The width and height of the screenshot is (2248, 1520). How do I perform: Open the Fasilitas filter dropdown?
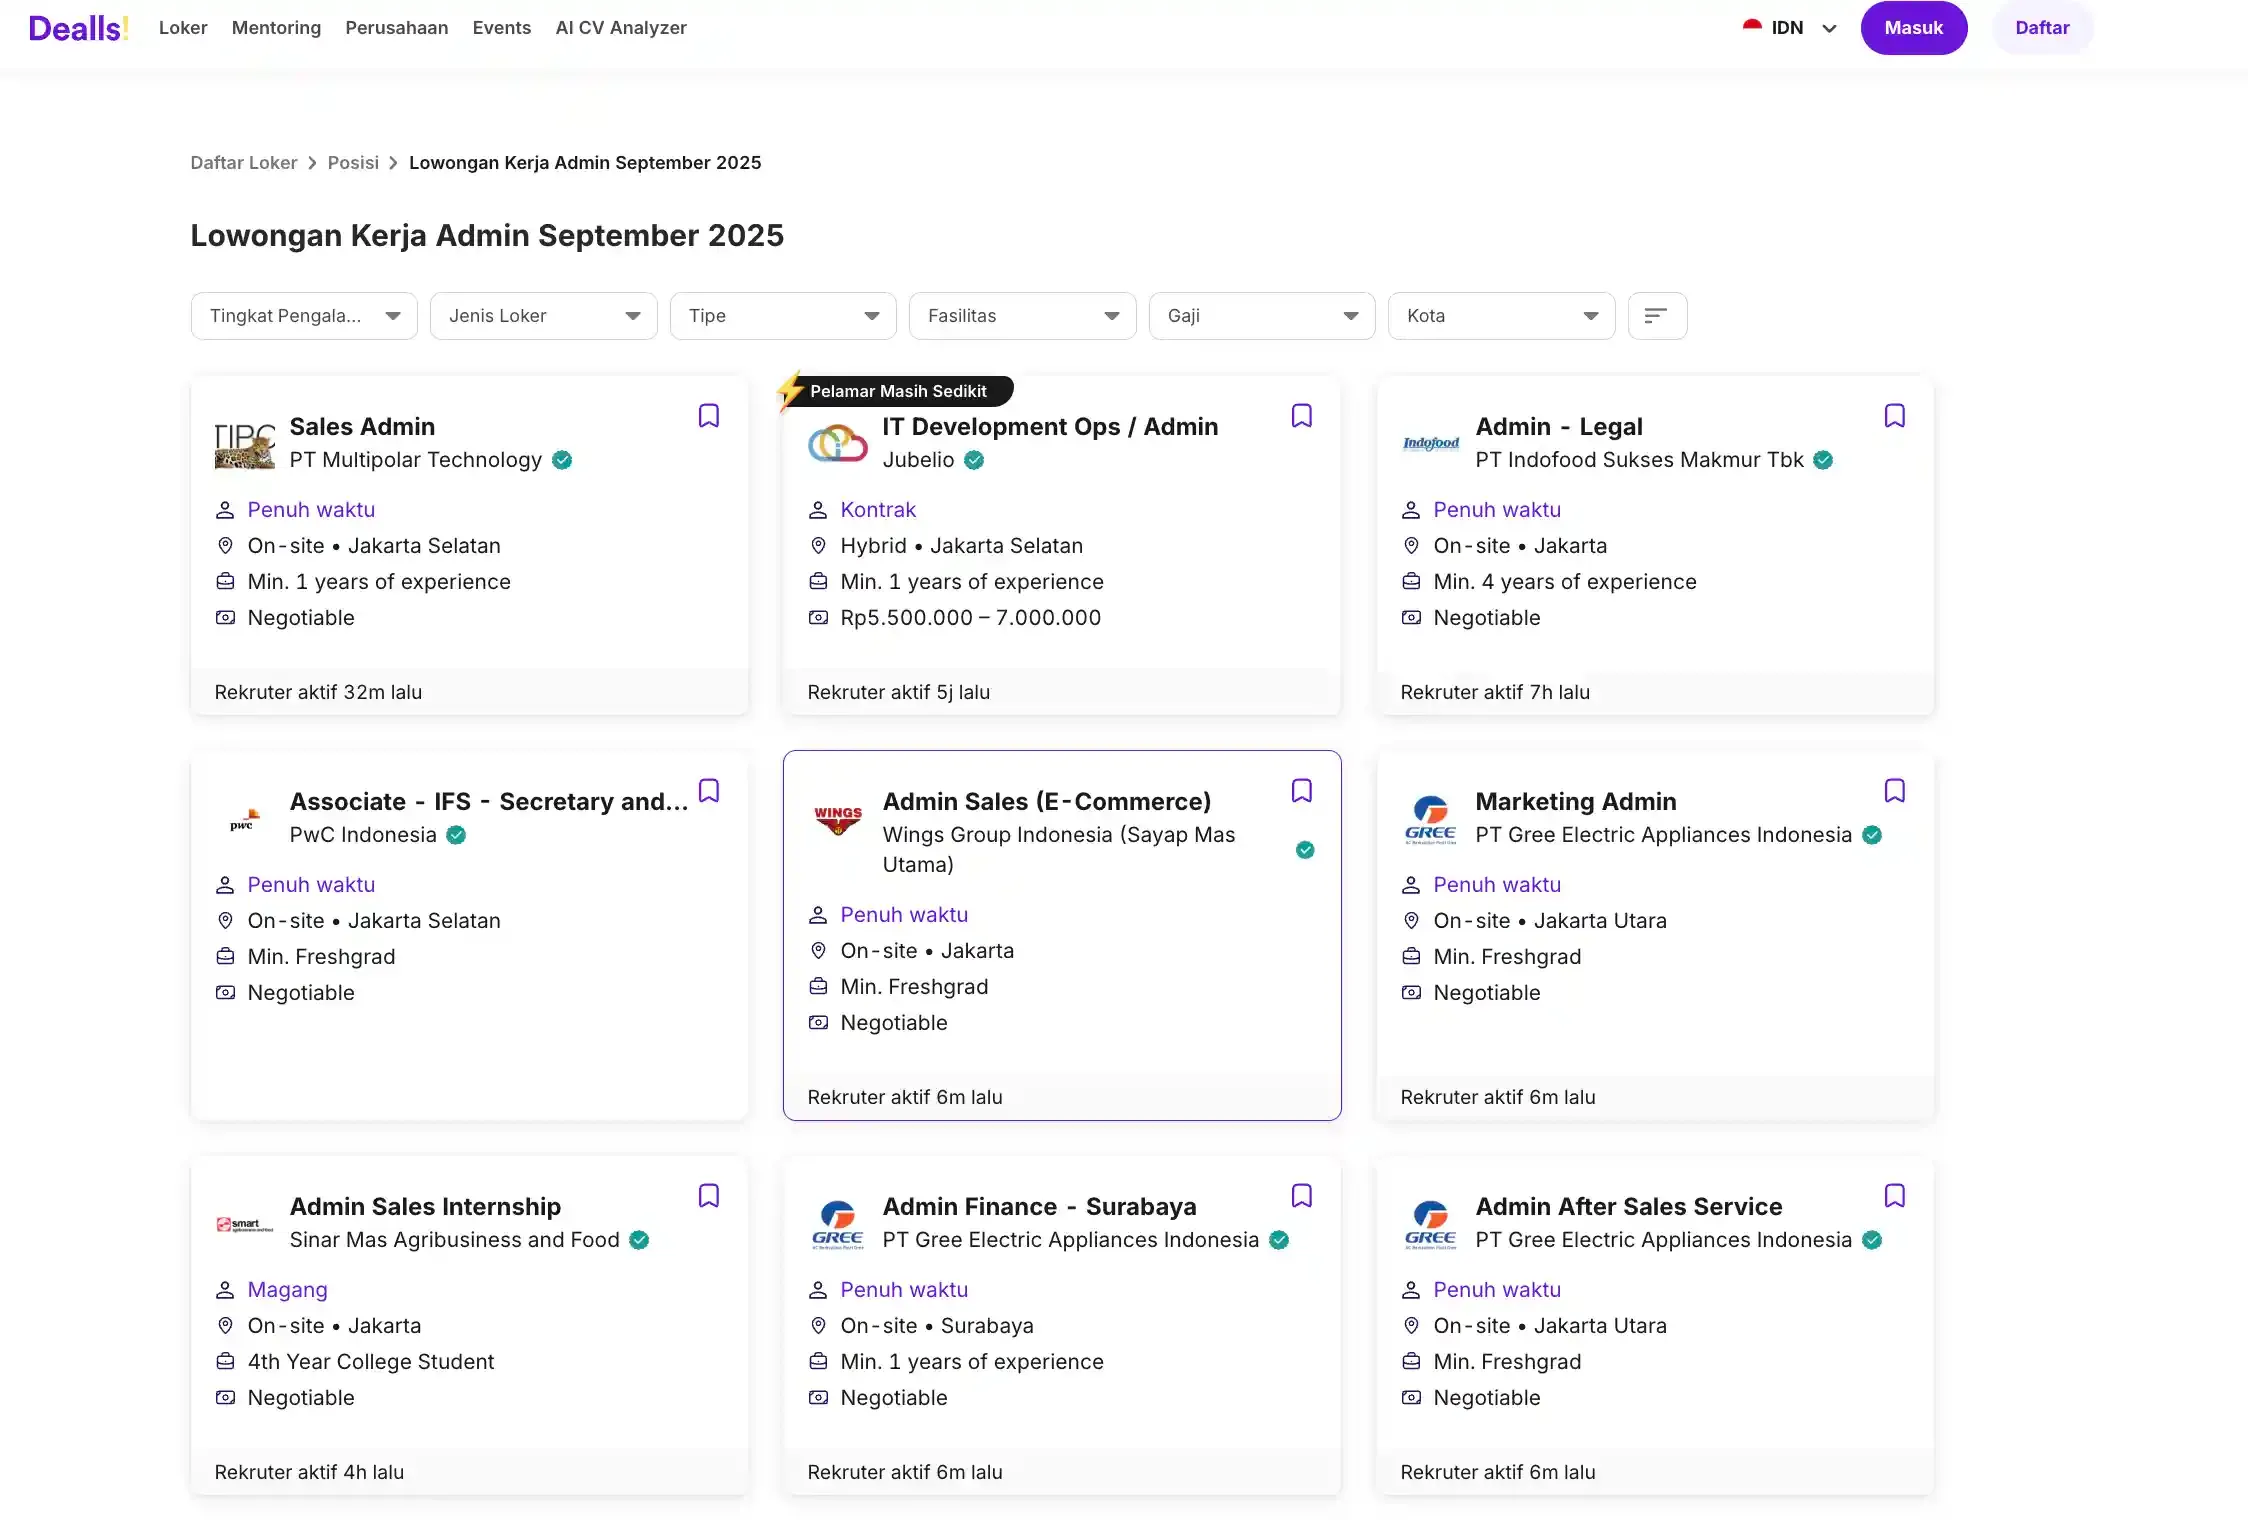click(1022, 316)
